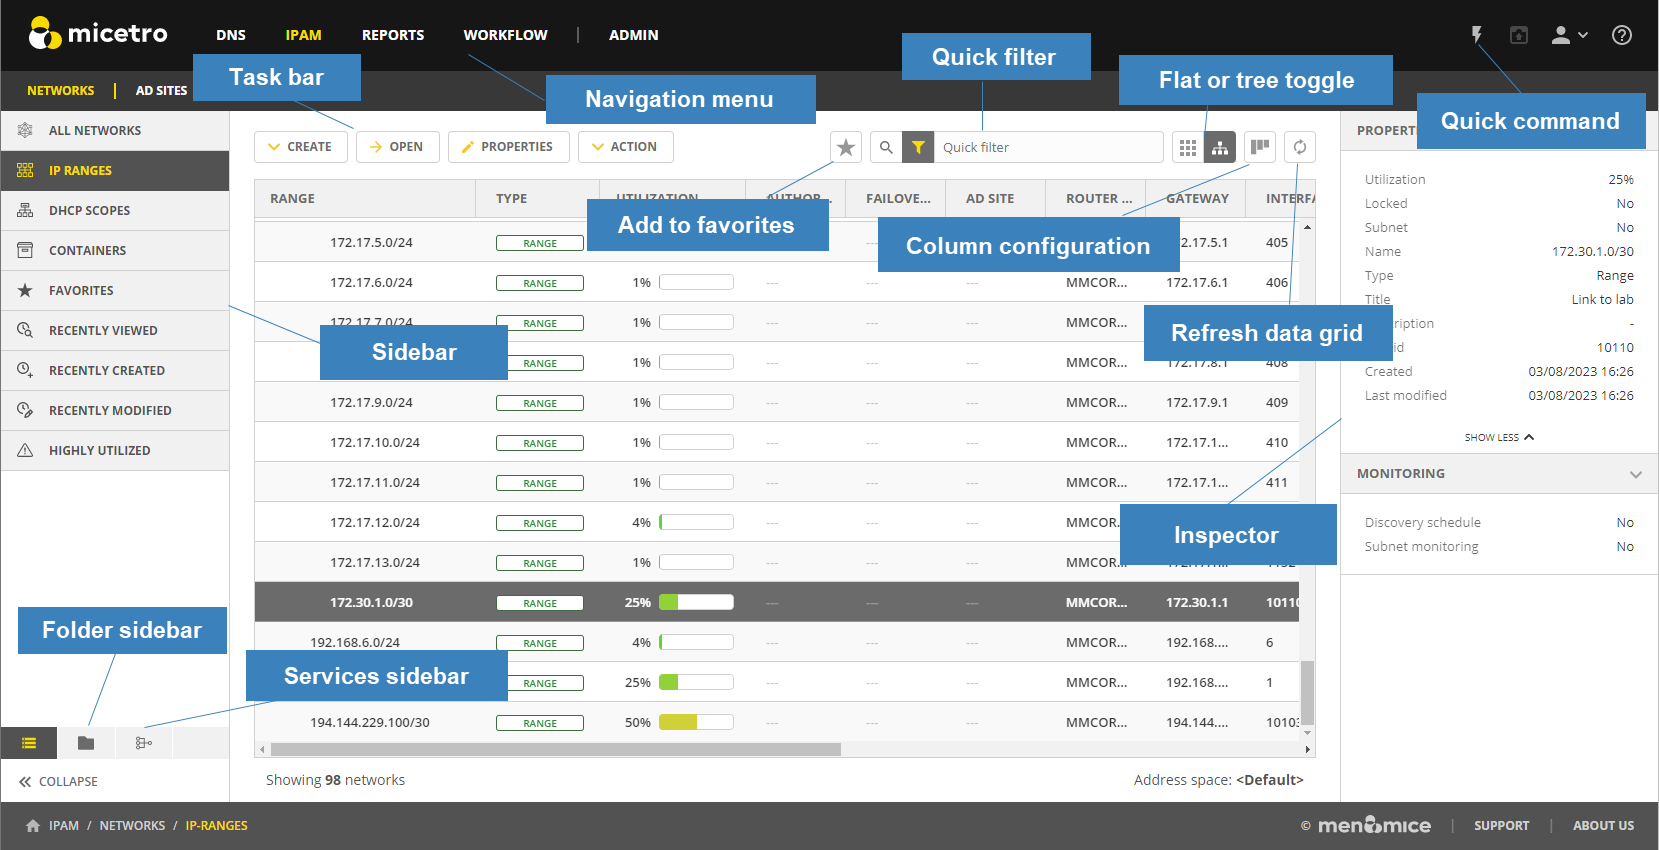Open the Create dropdown
The image size is (1659, 850).
point(300,147)
